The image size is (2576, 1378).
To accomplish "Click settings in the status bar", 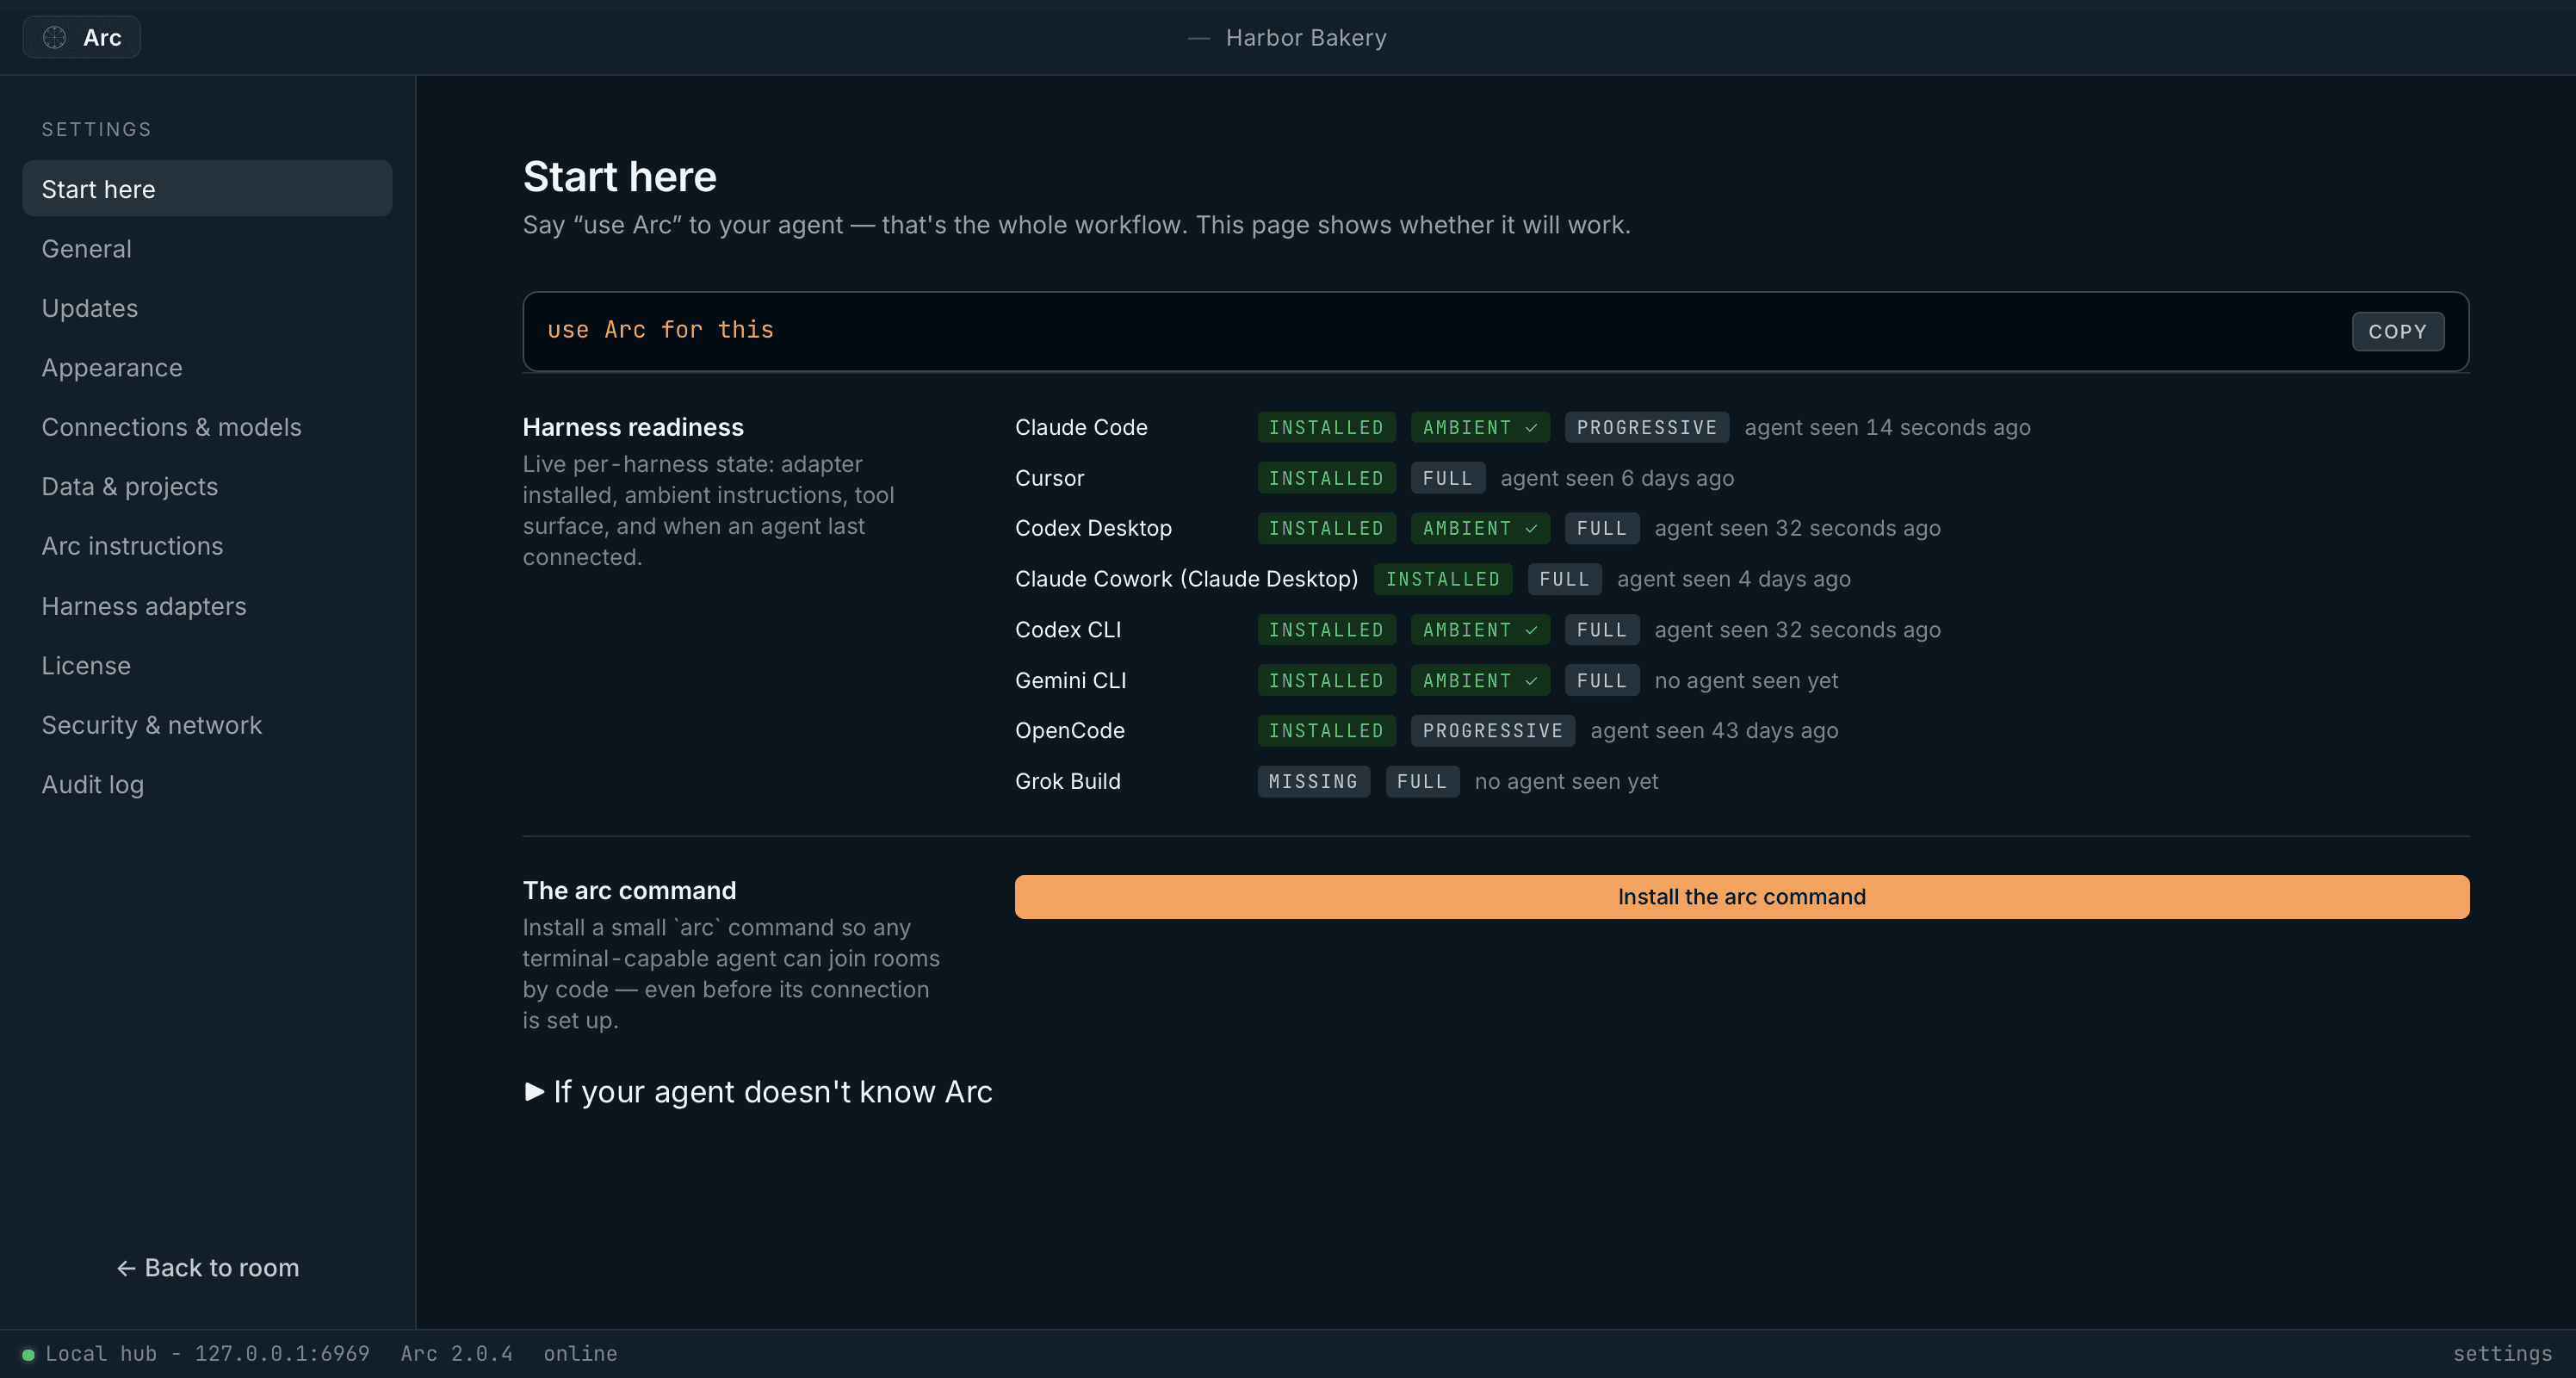I will coord(2502,1354).
